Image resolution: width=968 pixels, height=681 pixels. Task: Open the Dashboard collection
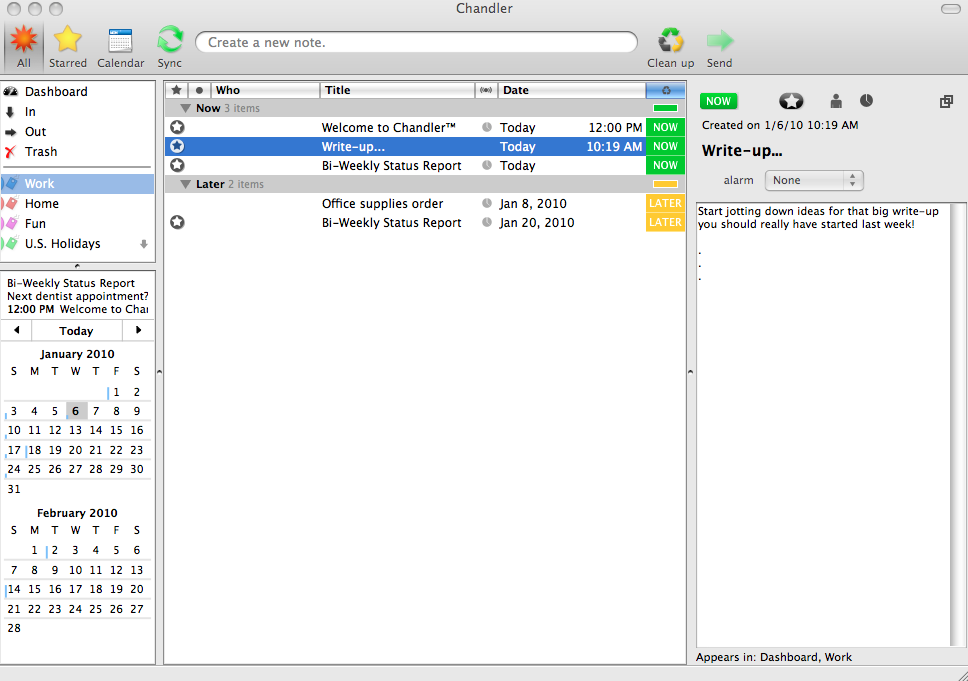56,91
